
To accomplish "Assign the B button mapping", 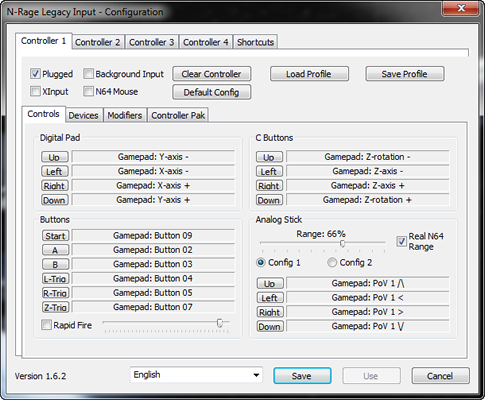I will (x=56, y=264).
